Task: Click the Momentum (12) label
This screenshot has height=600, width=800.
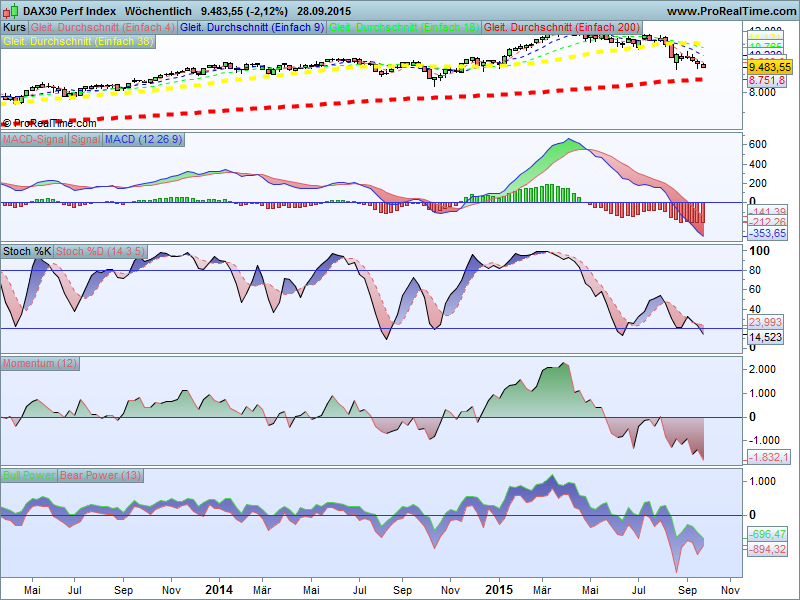Action: [40, 363]
